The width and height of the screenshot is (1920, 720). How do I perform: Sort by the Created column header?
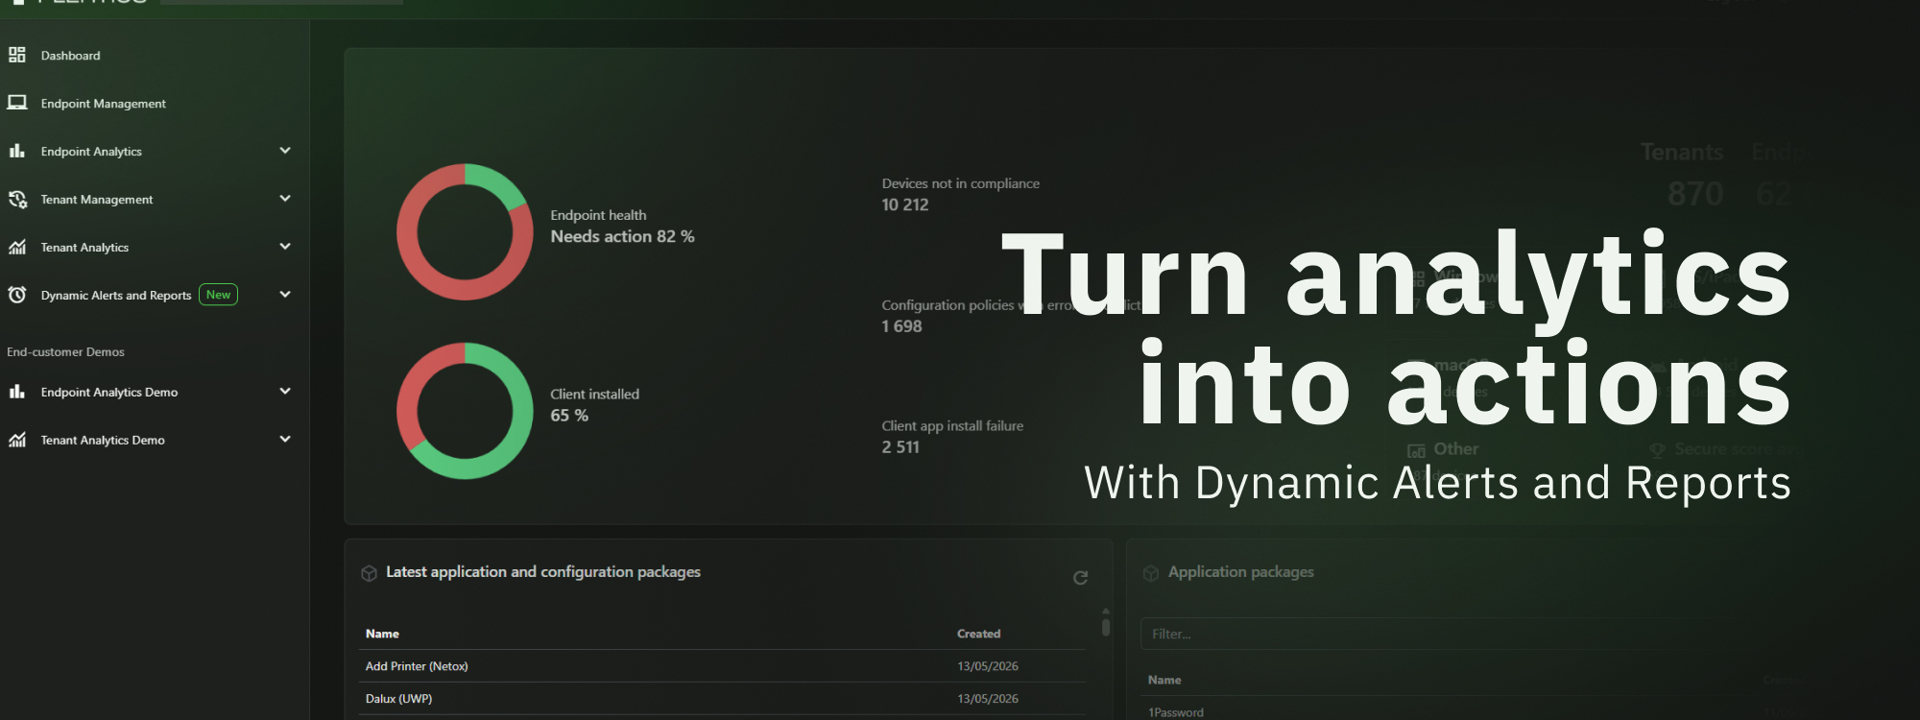tap(979, 634)
